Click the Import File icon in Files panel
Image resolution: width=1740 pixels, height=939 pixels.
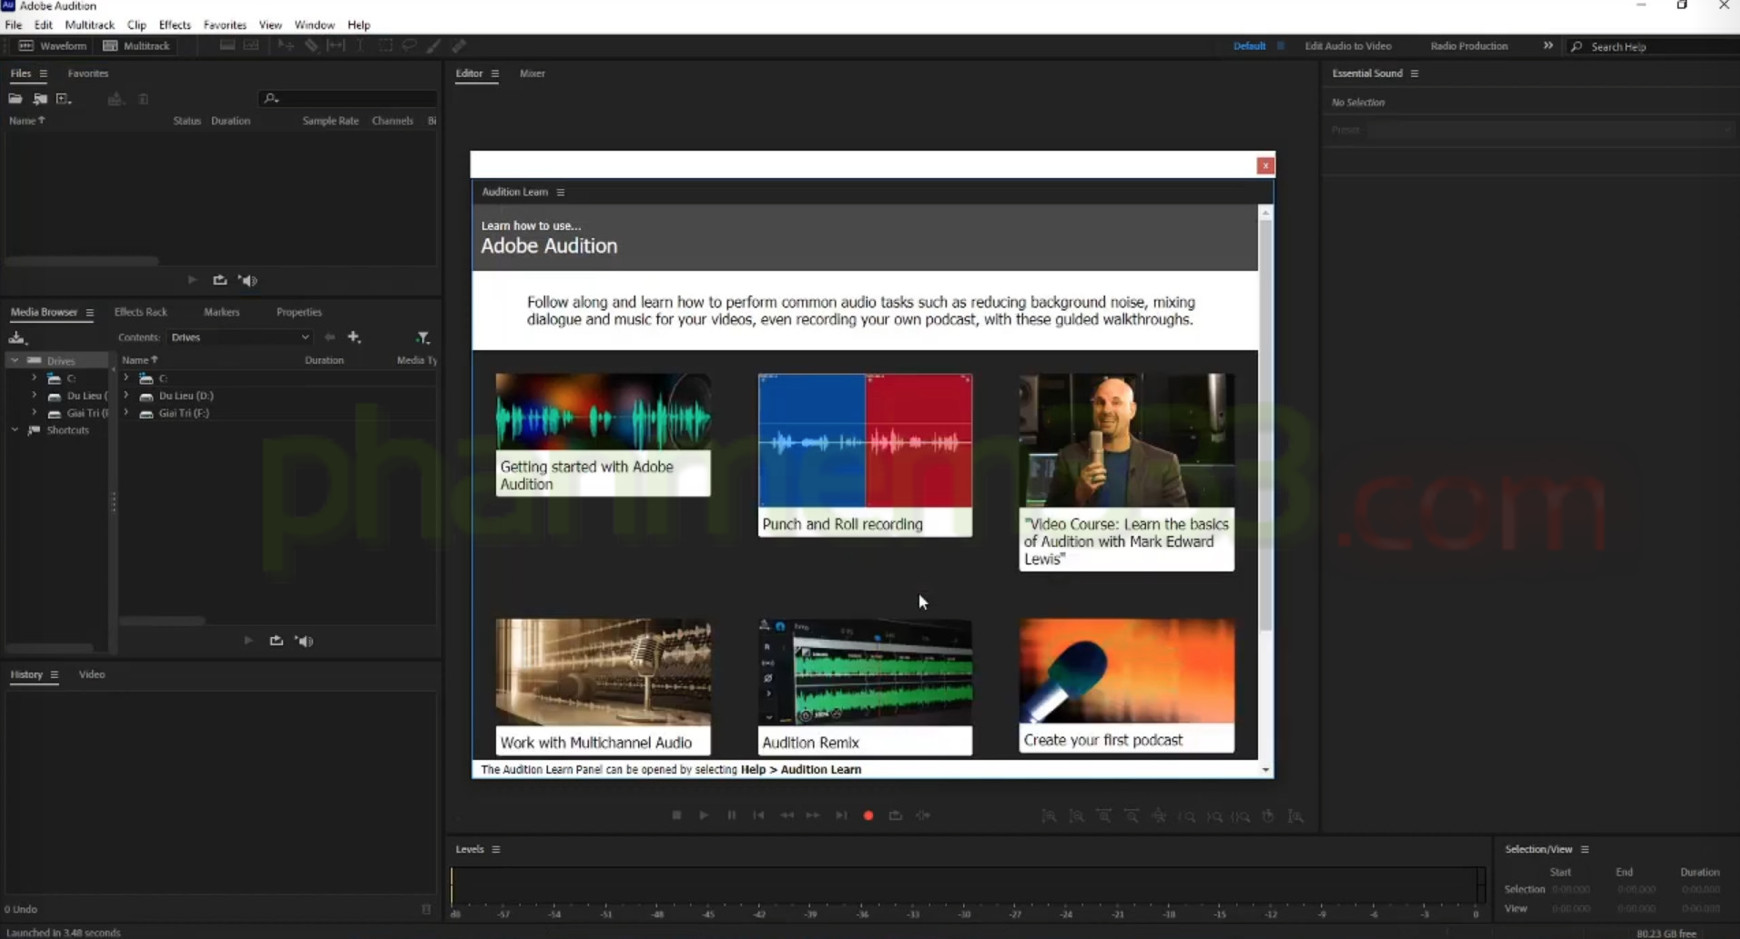(x=40, y=99)
